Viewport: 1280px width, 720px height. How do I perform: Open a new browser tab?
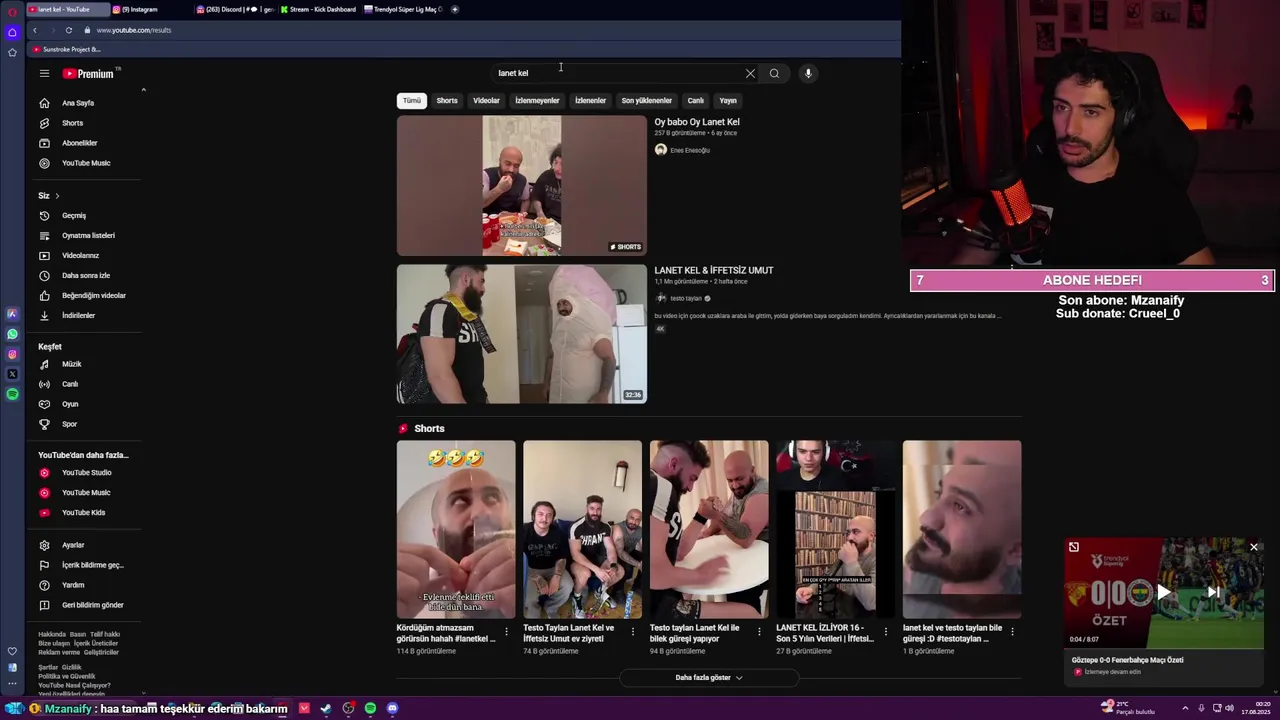click(455, 9)
